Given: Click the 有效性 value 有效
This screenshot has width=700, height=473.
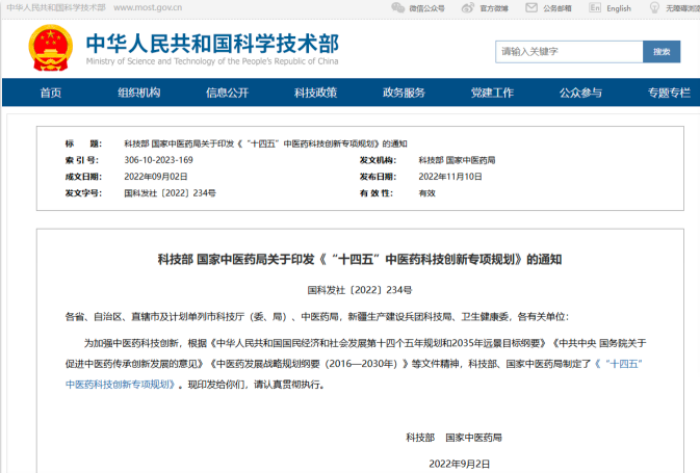Looking at the screenshot, I should point(427,193).
